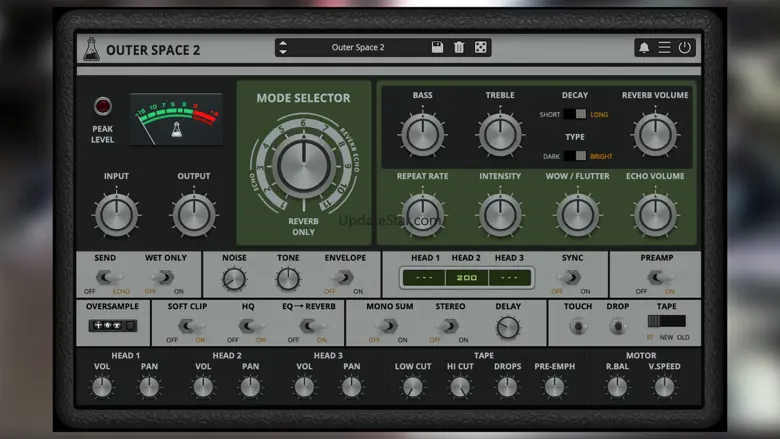Toggle the Envelope switch

(x=342, y=277)
